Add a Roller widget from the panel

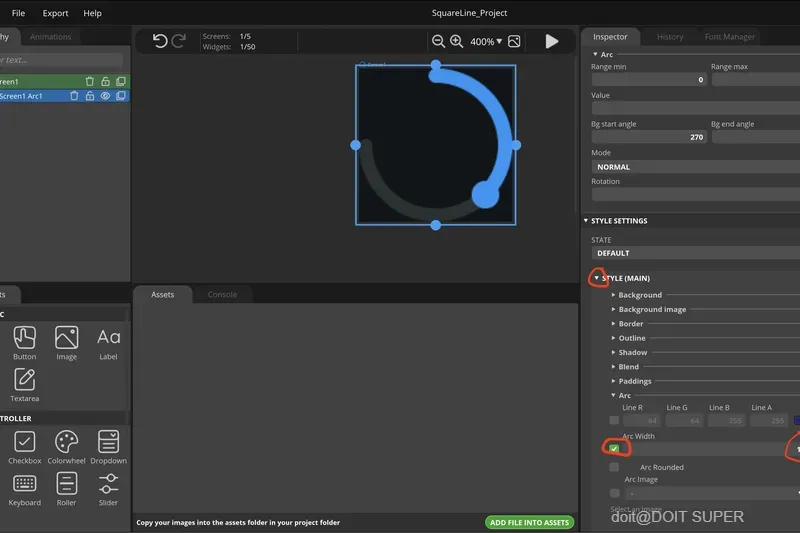(66, 489)
